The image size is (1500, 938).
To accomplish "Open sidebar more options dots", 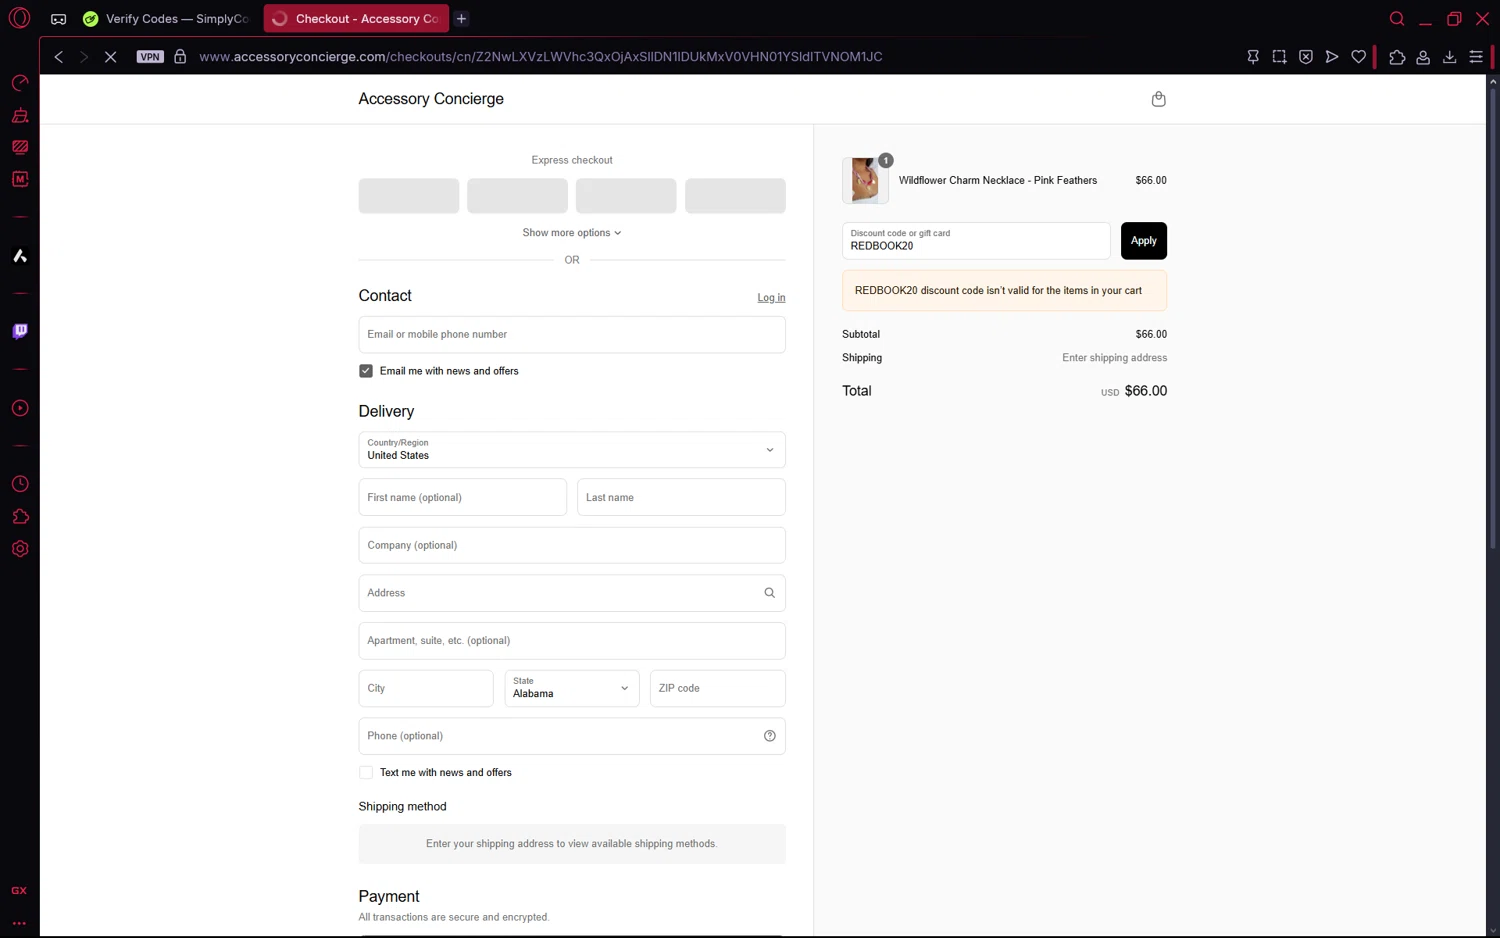I will coord(19,923).
